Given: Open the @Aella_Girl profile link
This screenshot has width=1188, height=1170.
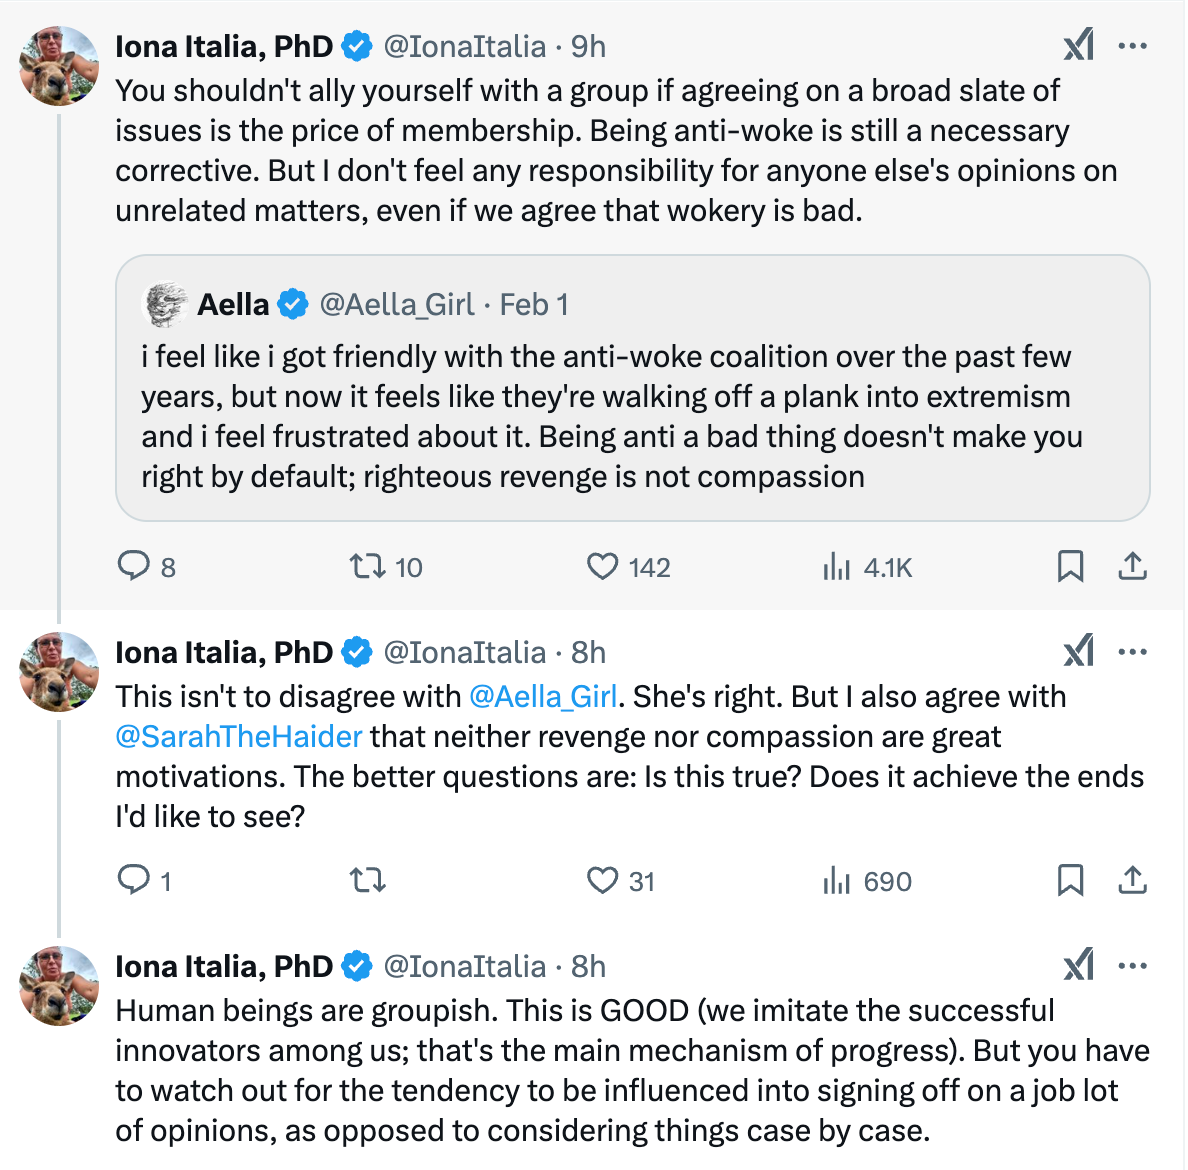Looking at the screenshot, I should 544,696.
